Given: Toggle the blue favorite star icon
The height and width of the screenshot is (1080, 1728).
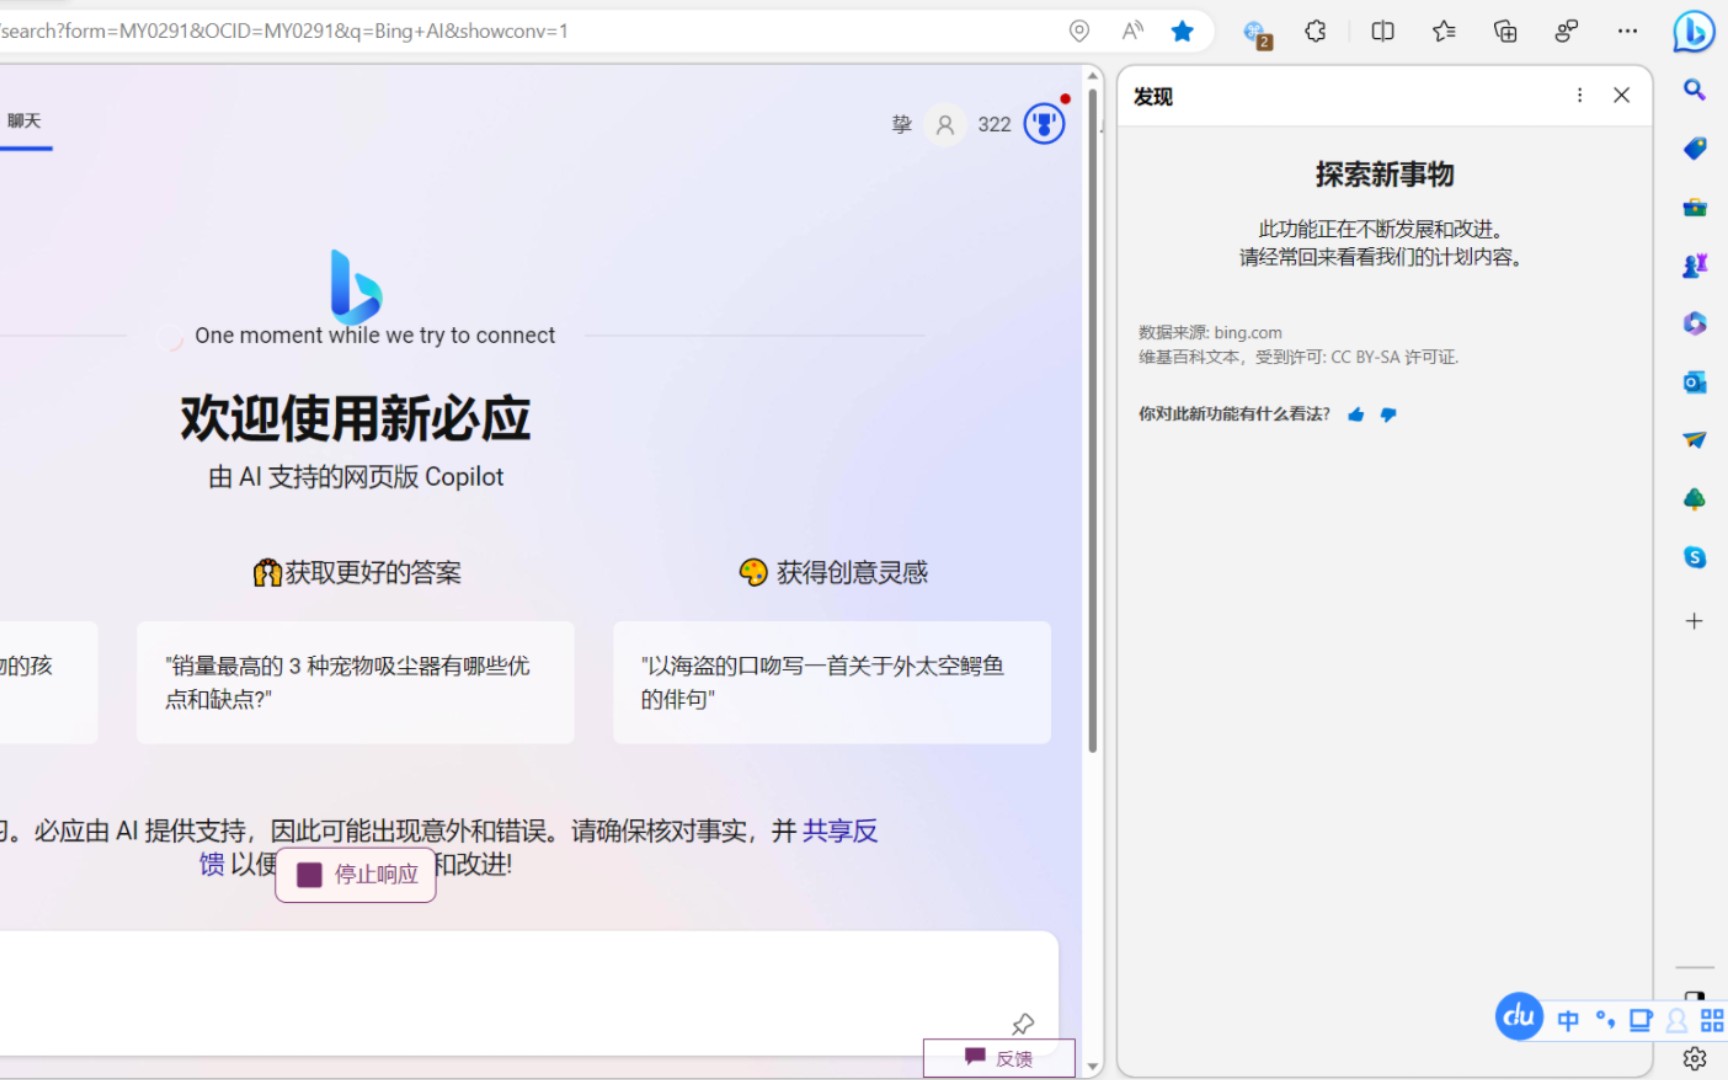Looking at the screenshot, I should [x=1182, y=31].
